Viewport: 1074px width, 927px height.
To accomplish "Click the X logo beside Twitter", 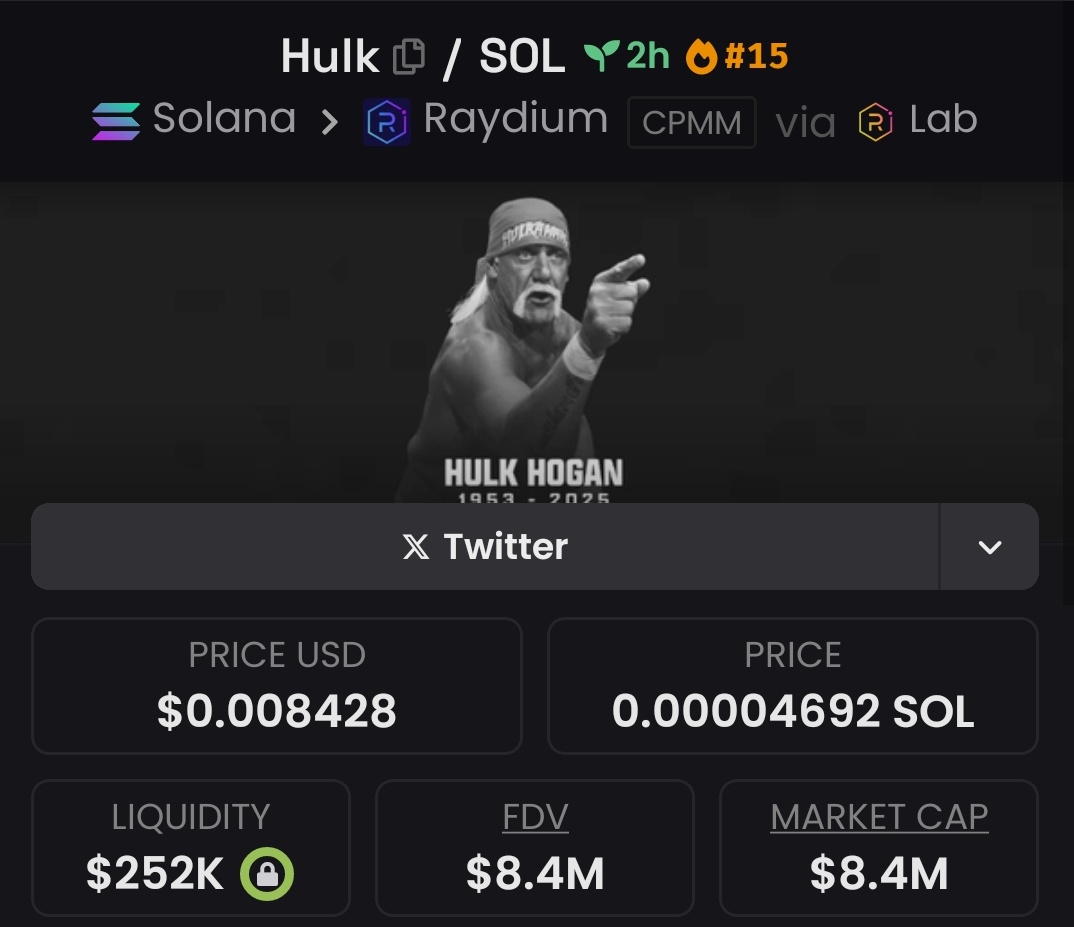I will [416, 547].
